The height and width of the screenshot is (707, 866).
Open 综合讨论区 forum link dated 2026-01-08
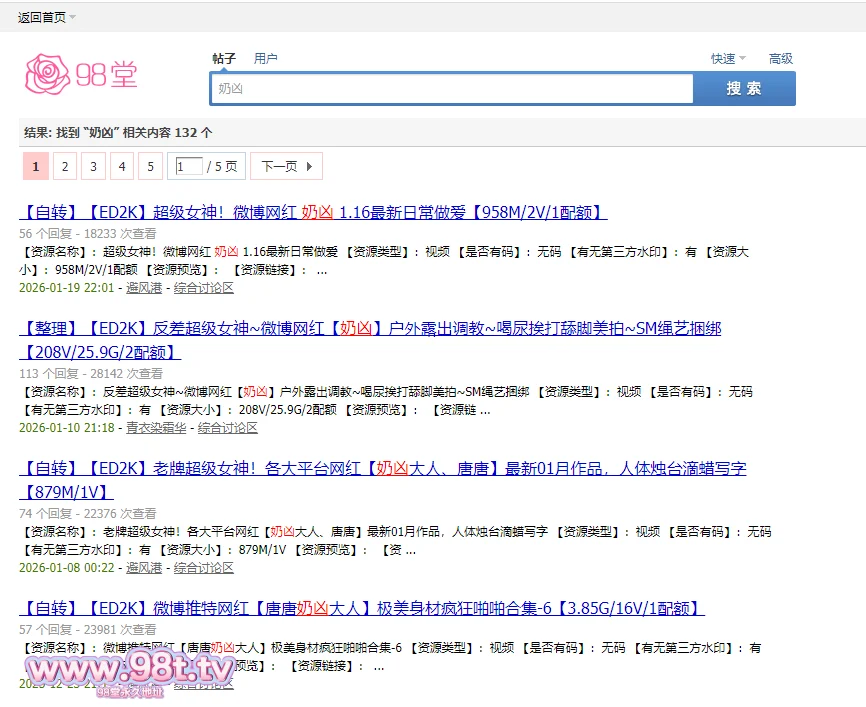(x=203, y=568)
